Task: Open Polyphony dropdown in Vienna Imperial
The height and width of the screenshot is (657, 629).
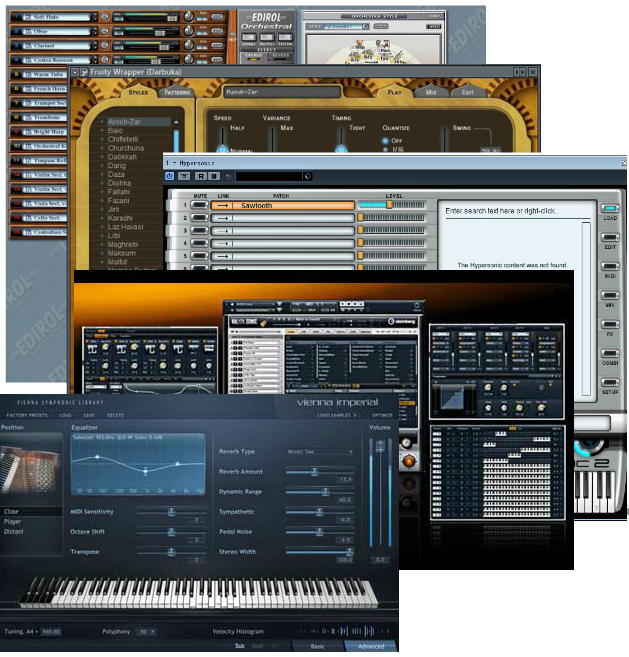Action: point(147,631)
